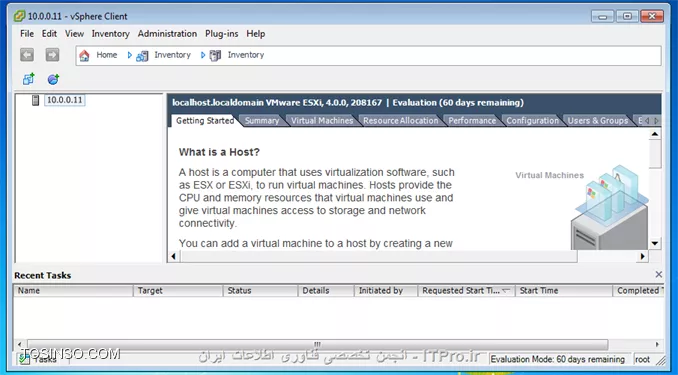The width and height of the screenshot is (678, 375).
Task: Sort by Requested Start Time column
Action: [467, 291]
